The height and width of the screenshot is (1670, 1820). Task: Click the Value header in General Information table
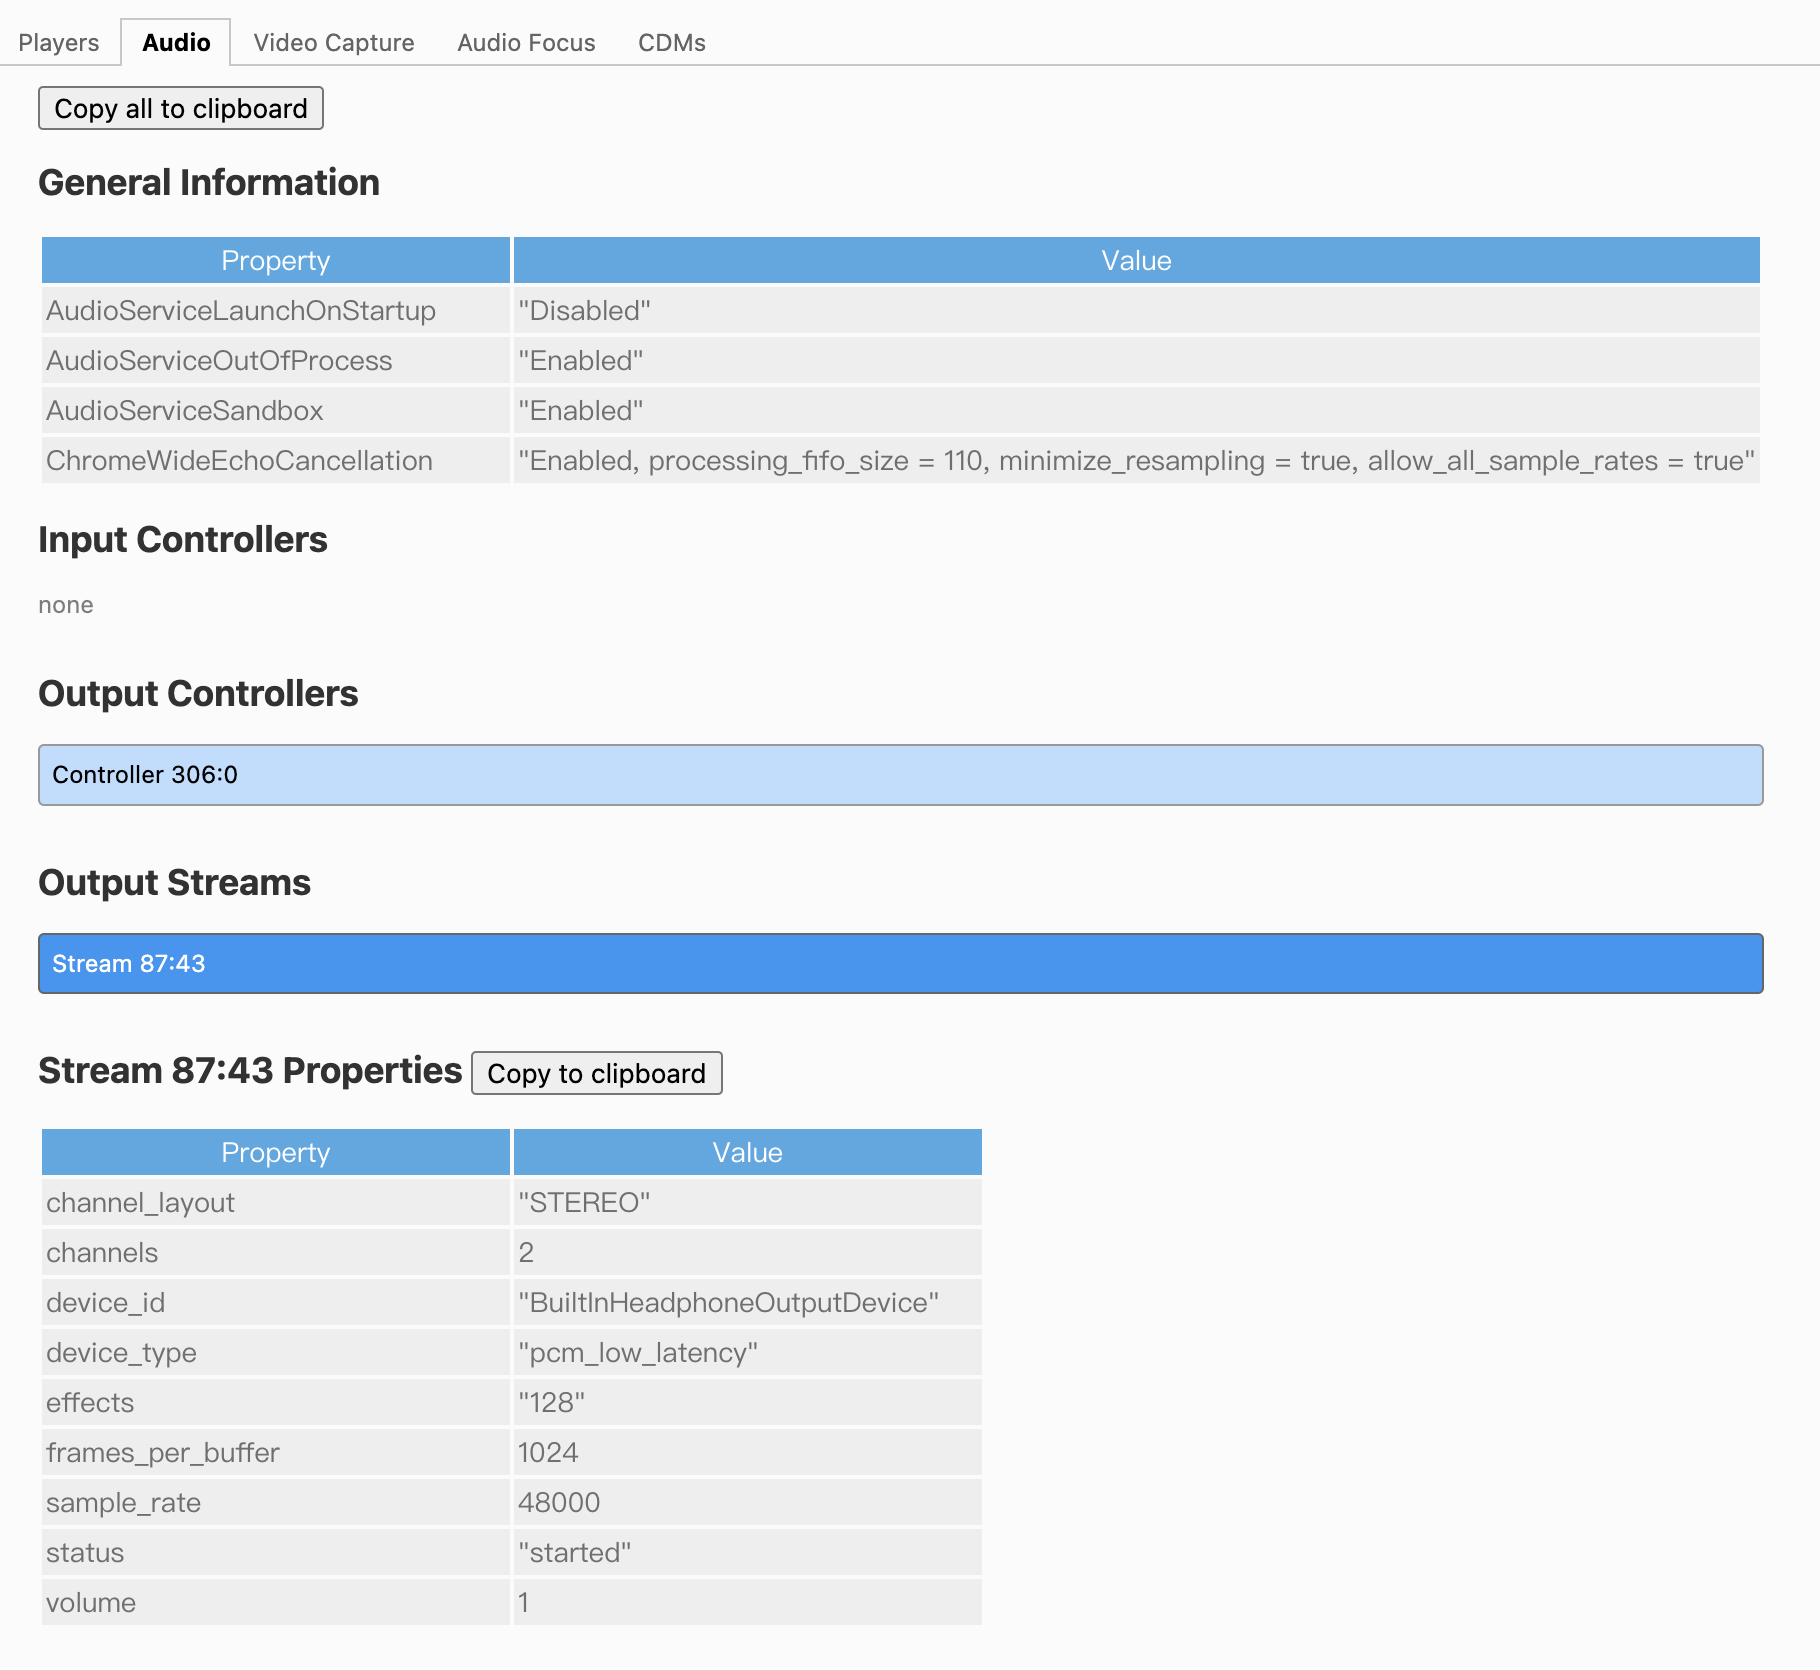(x=1136, y=261)
